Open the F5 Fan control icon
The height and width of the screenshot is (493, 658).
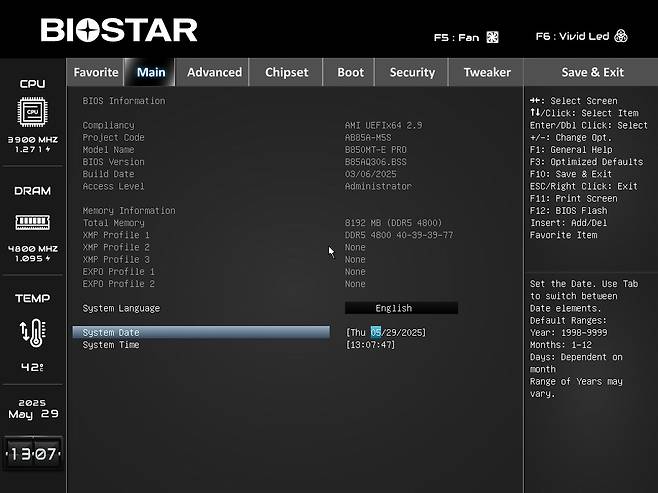pyautogui.click(x=492, y=37)
